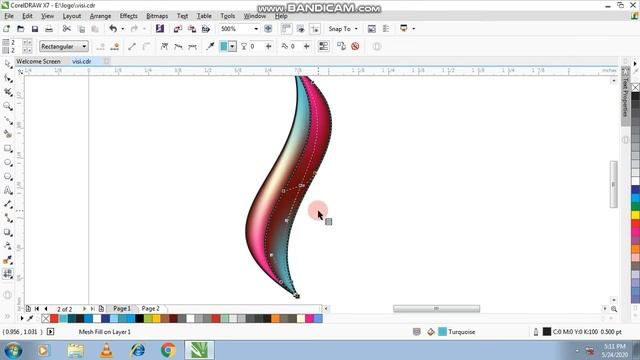Select the Rectangle tool in toolbox
640x360 pixels.
[x=8, y=149]
